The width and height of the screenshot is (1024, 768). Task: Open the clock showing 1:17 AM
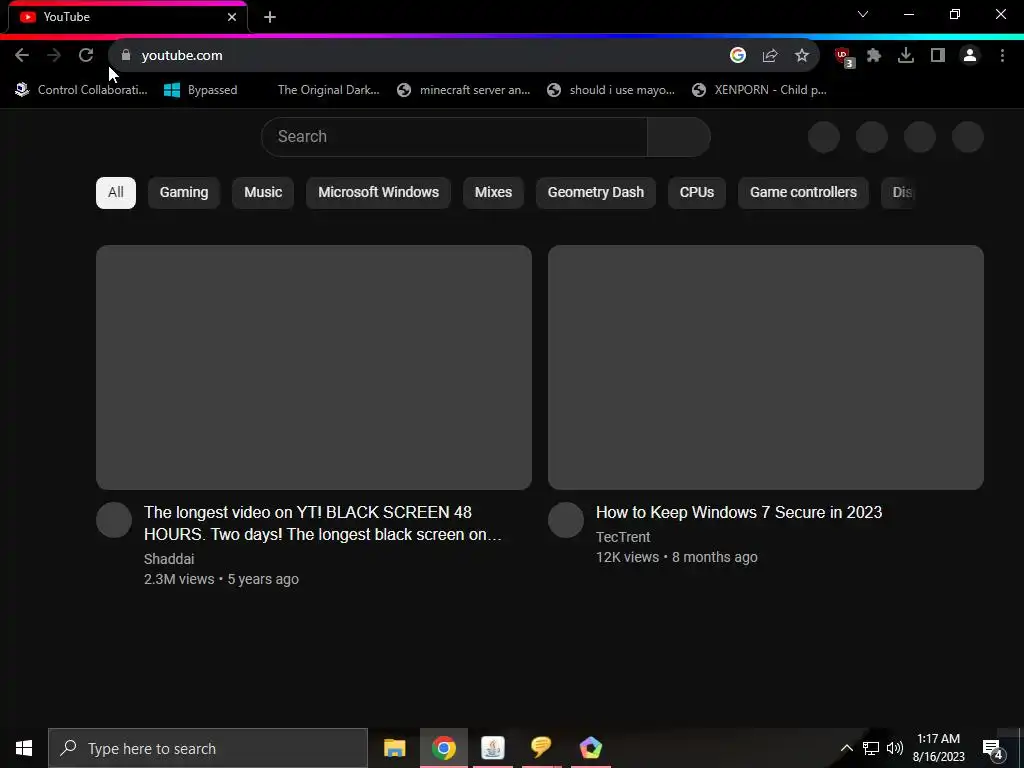938,748
